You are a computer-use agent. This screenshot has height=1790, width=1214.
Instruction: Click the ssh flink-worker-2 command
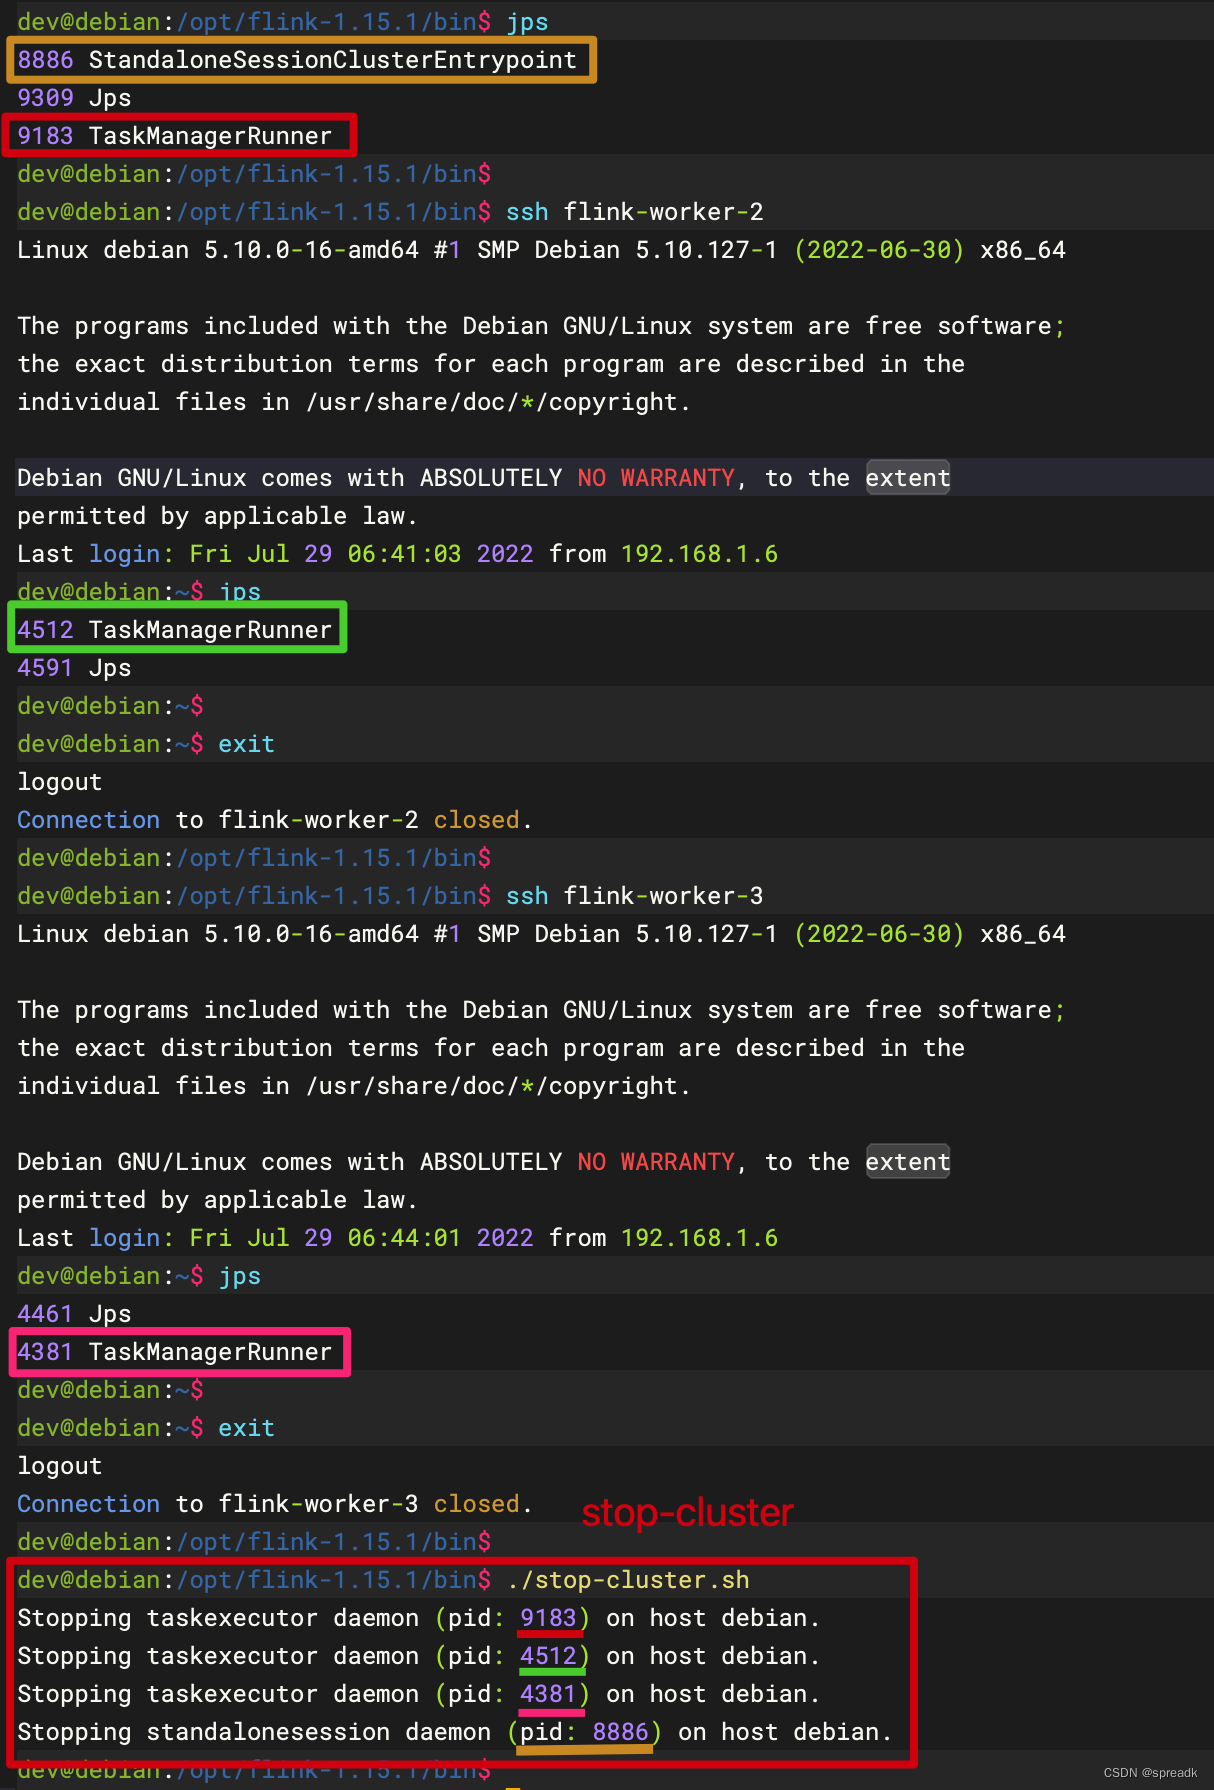634,212
